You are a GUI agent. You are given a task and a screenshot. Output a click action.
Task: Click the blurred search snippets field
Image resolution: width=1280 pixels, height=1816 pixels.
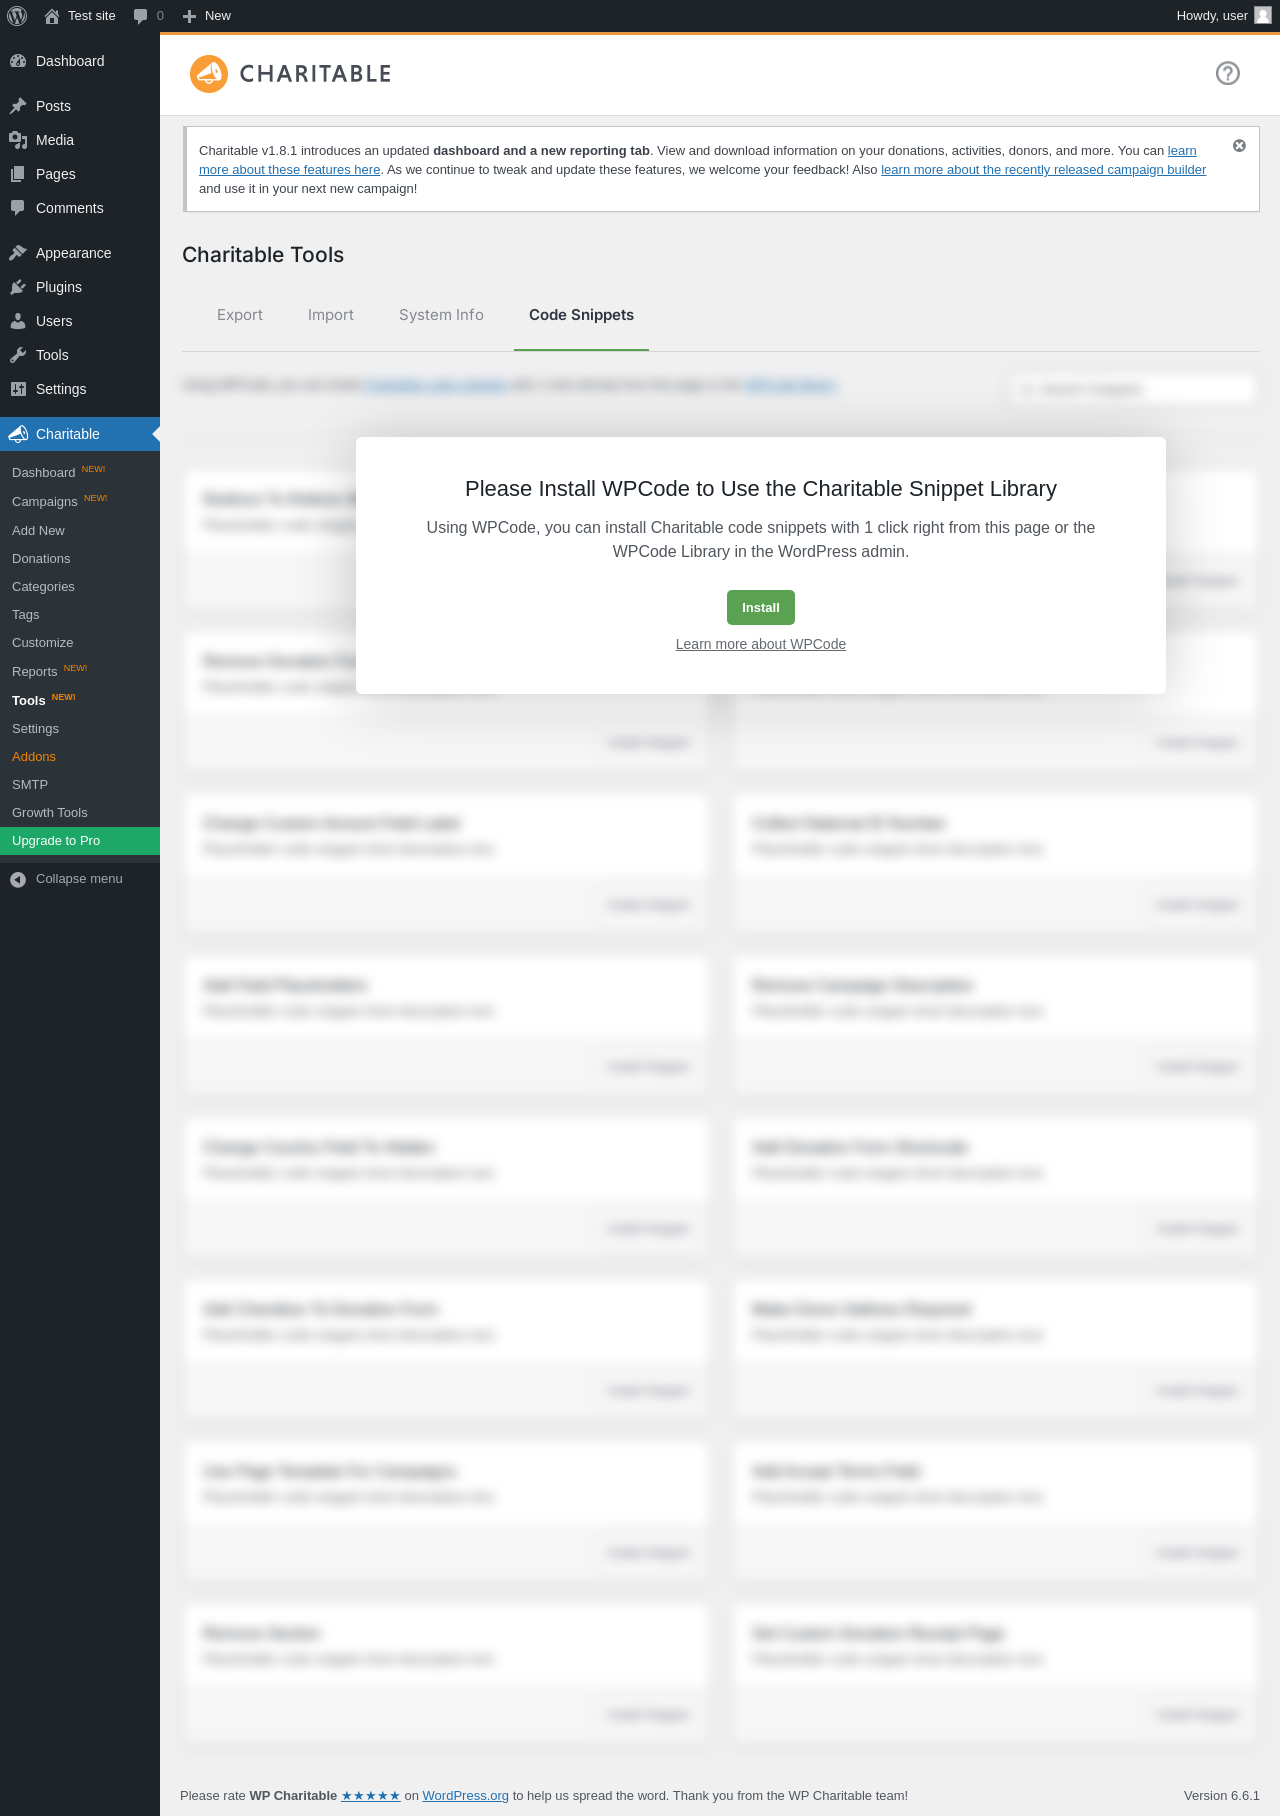[1133, 389]
